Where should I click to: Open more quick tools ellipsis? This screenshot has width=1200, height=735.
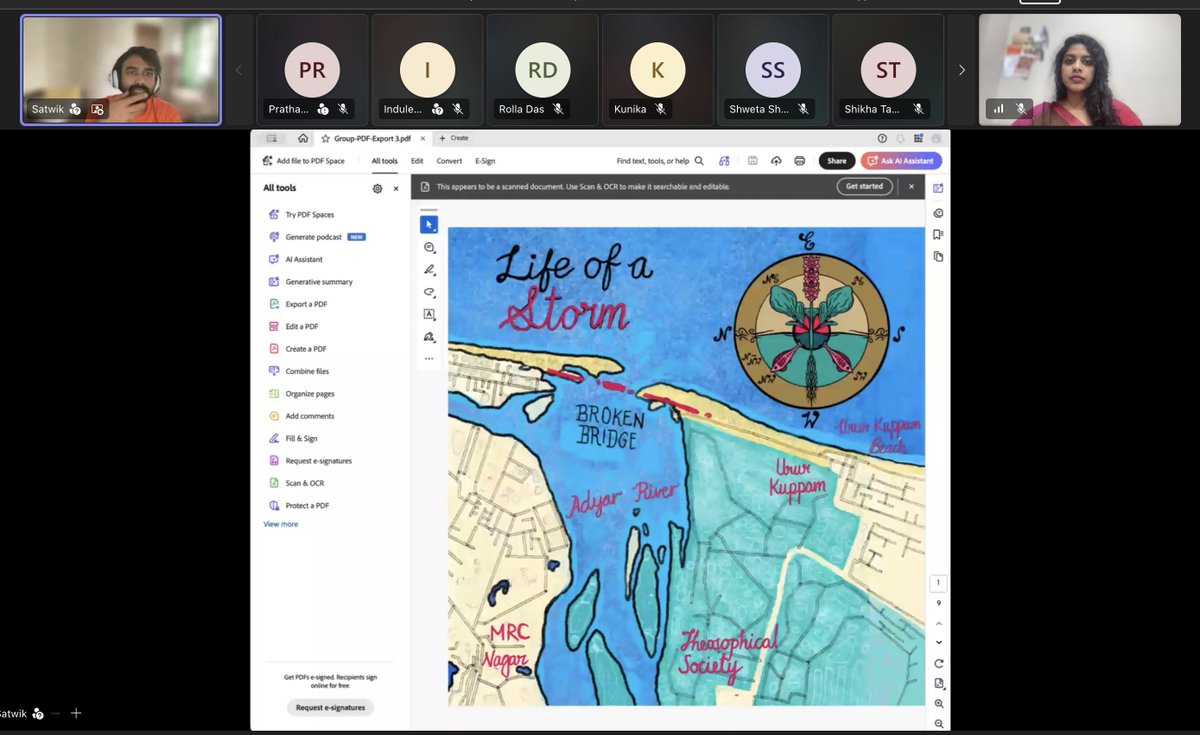pos(429,358)
